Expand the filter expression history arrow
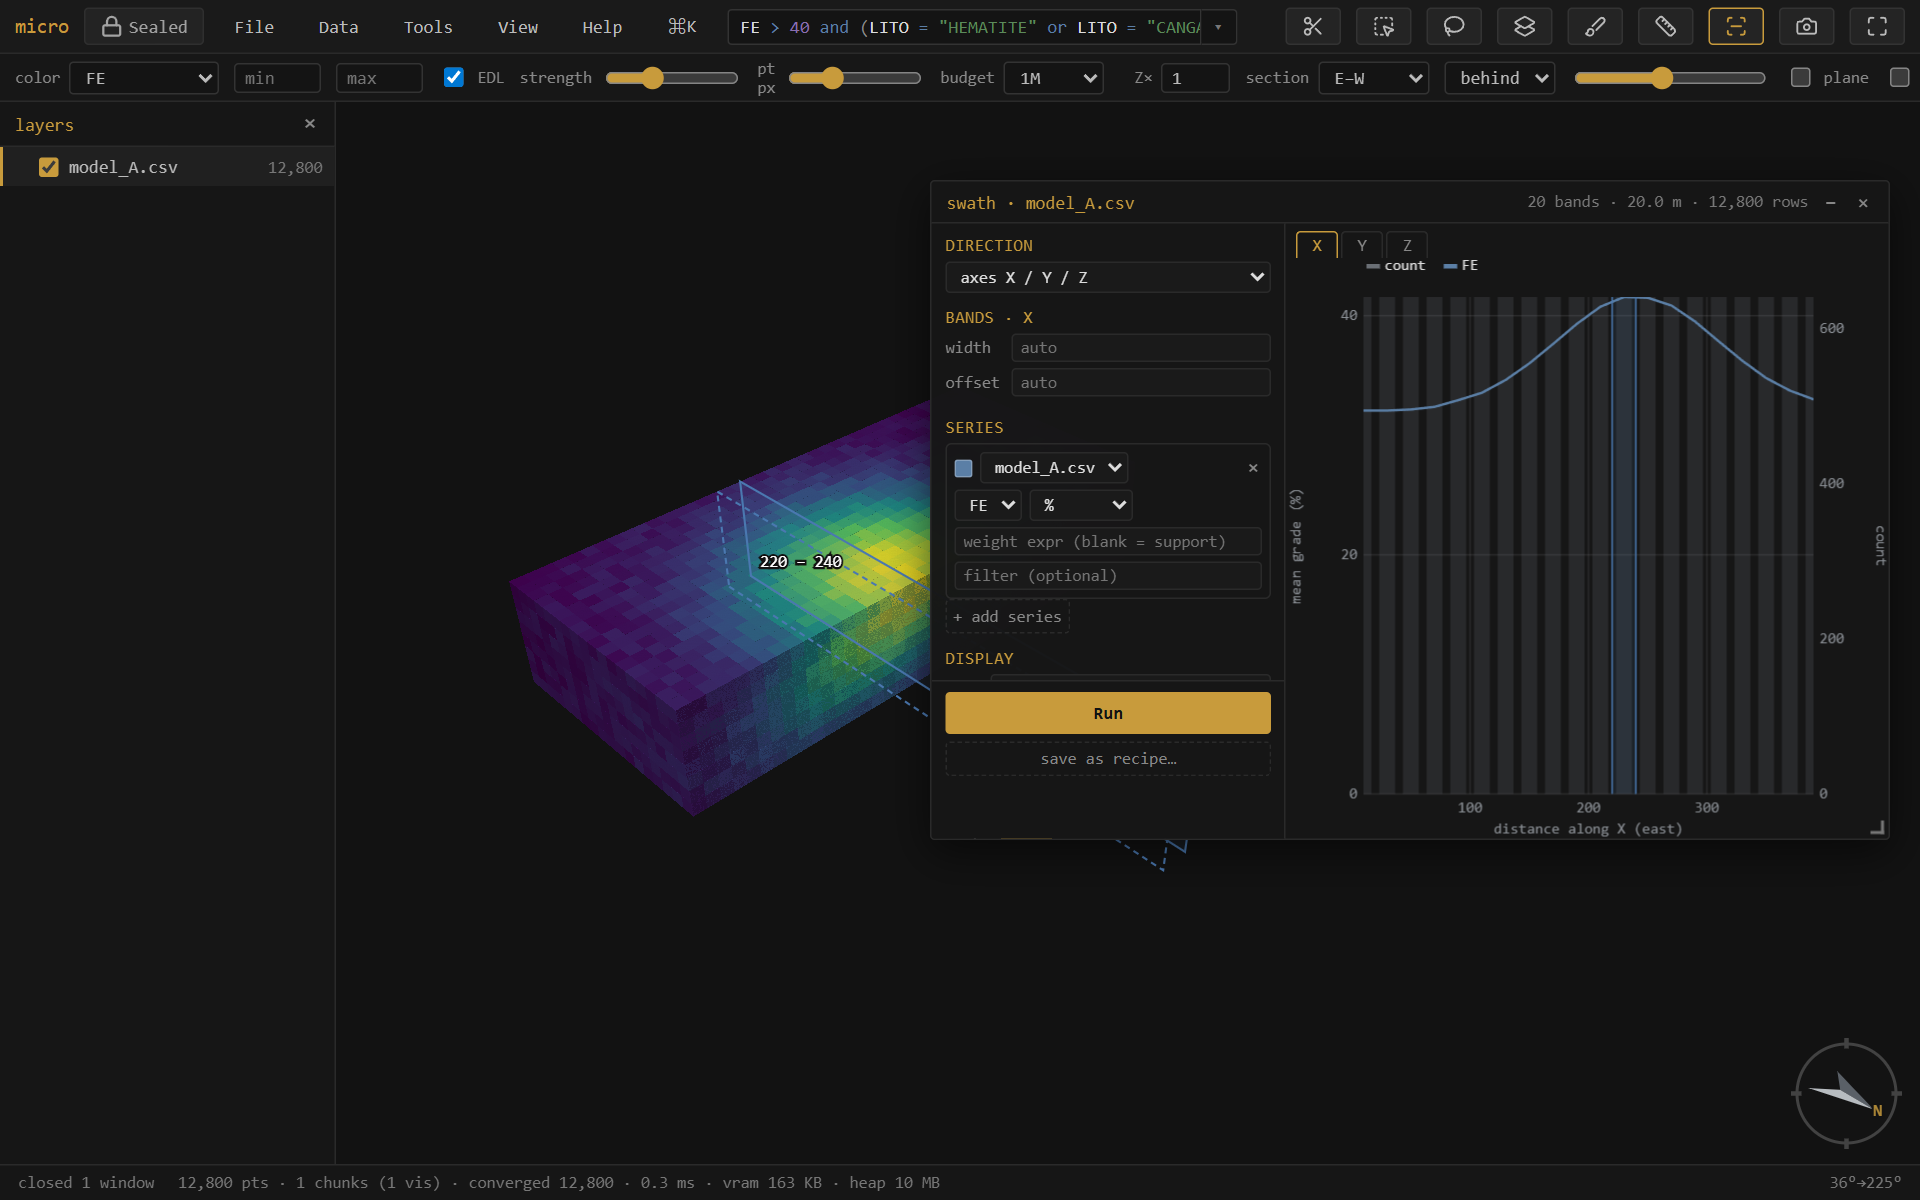 (1218, 27)
